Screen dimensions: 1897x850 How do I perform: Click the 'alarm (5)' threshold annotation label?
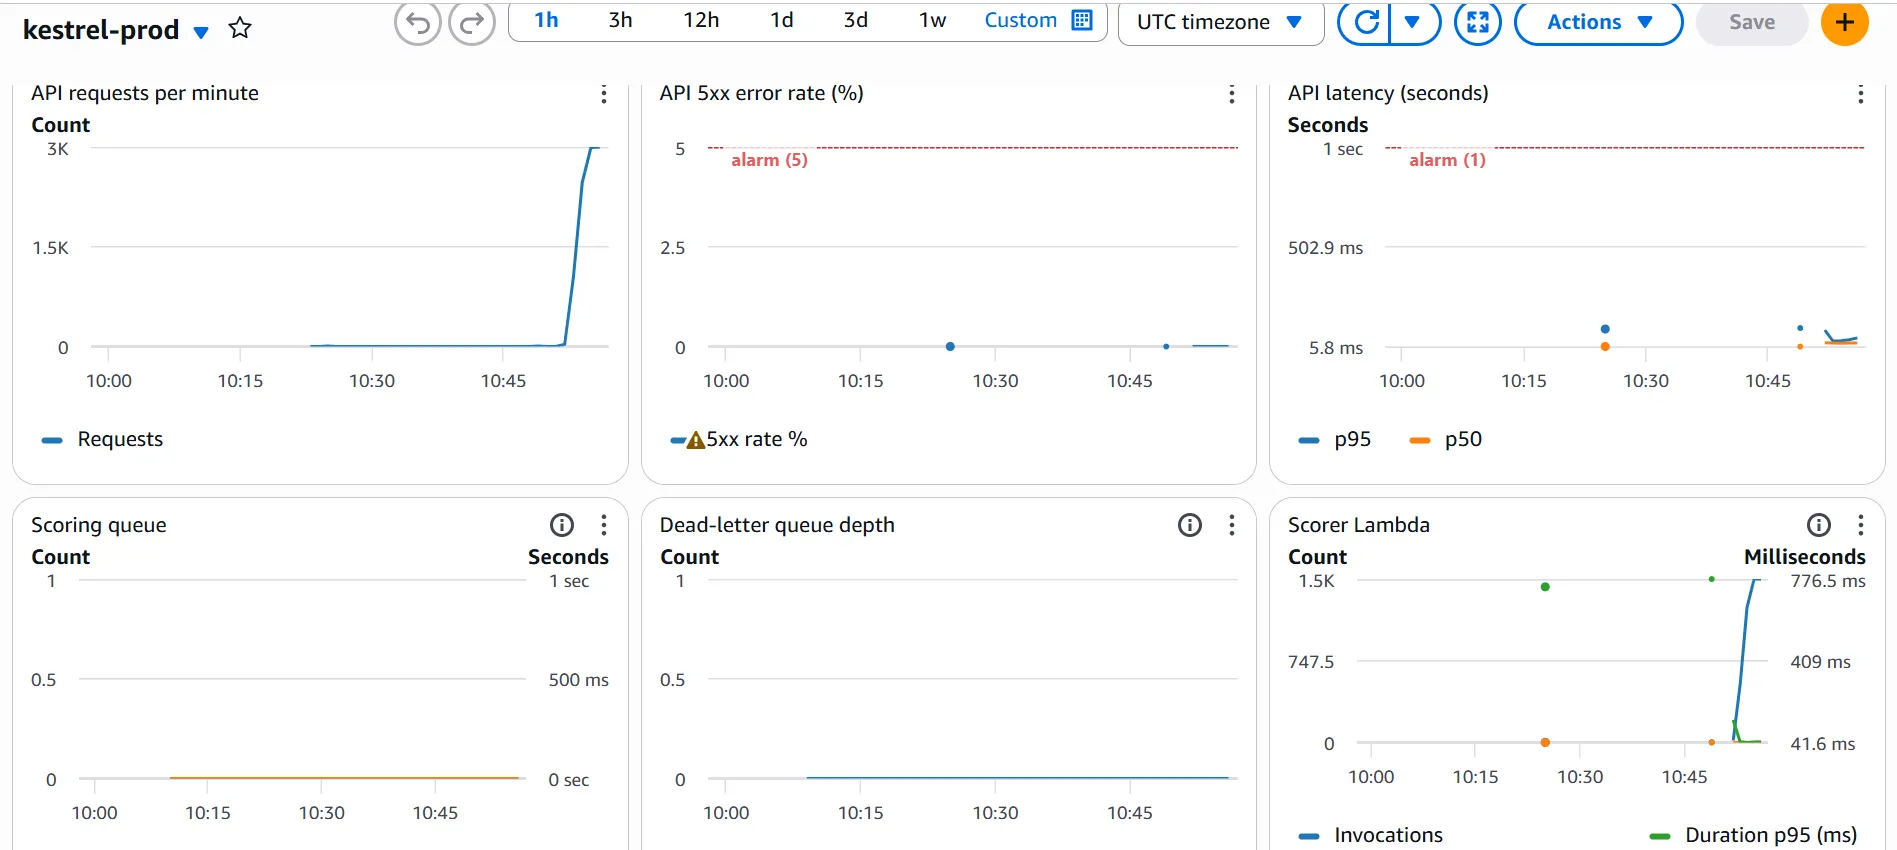point(769,160)
